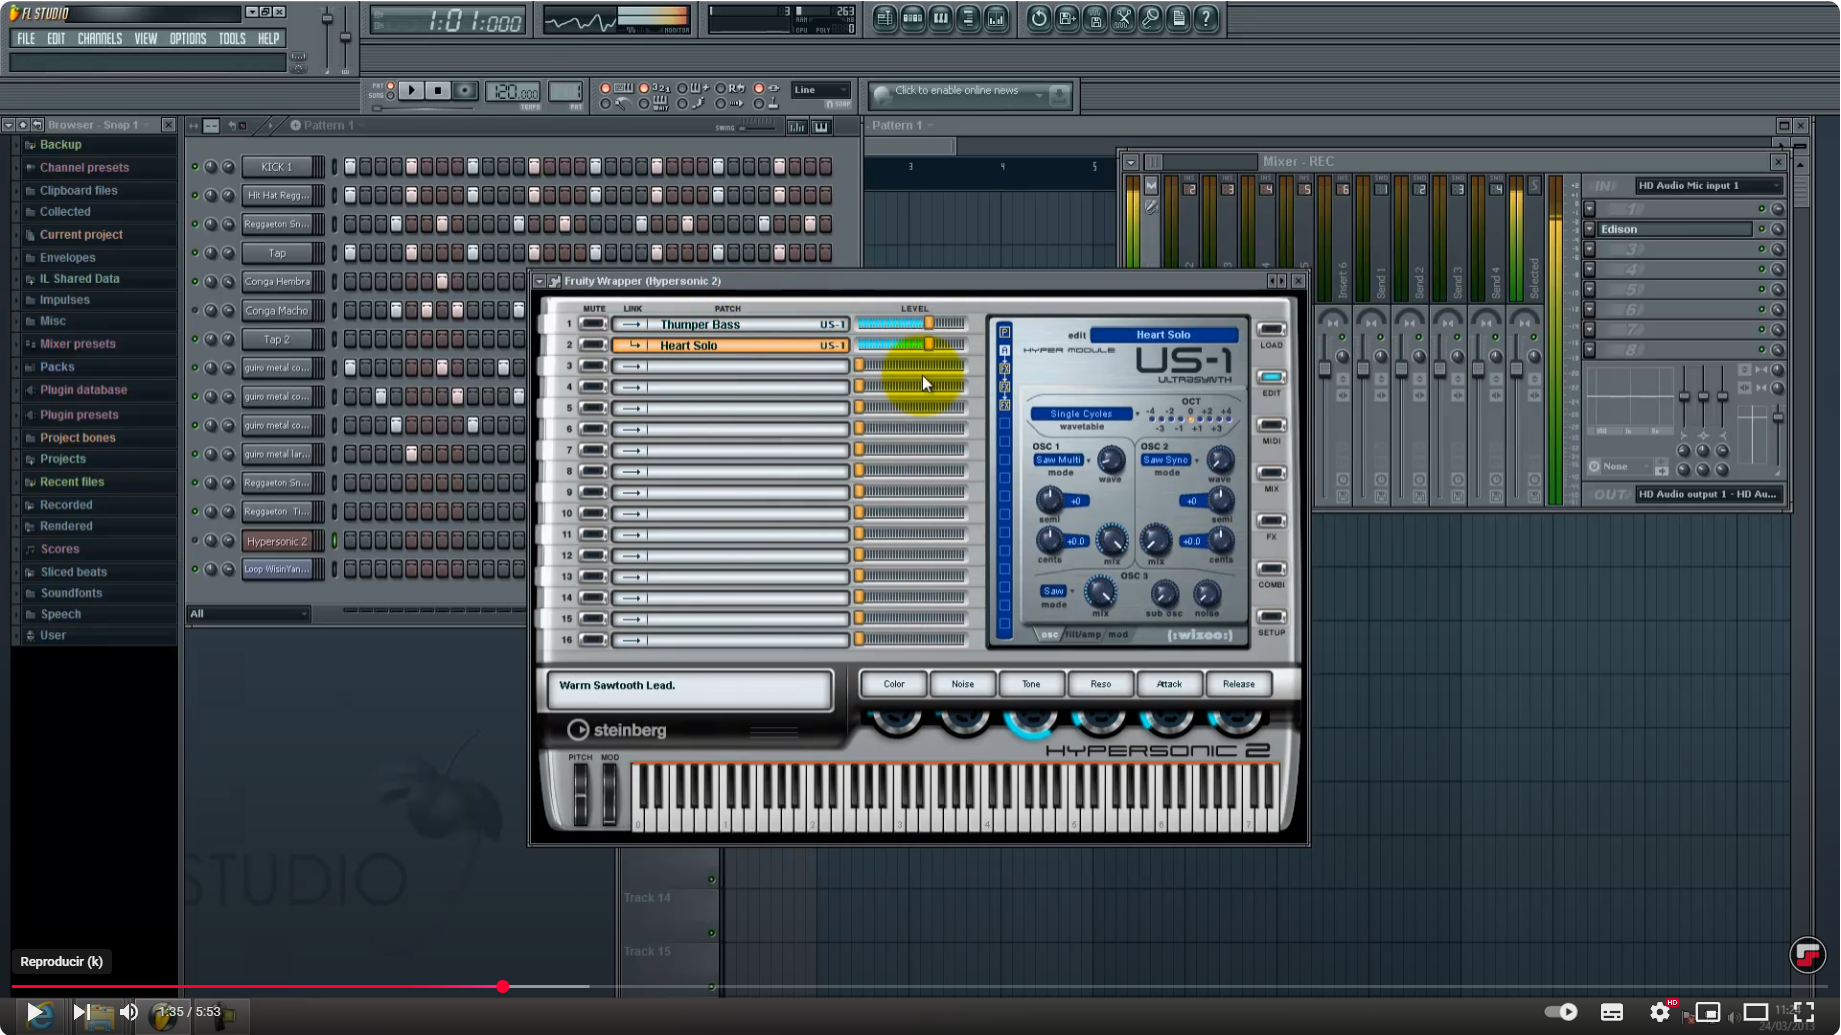Switch to the mod tab in US-1
The width and height of the screenshot is (1841, 1035).
1118,635
